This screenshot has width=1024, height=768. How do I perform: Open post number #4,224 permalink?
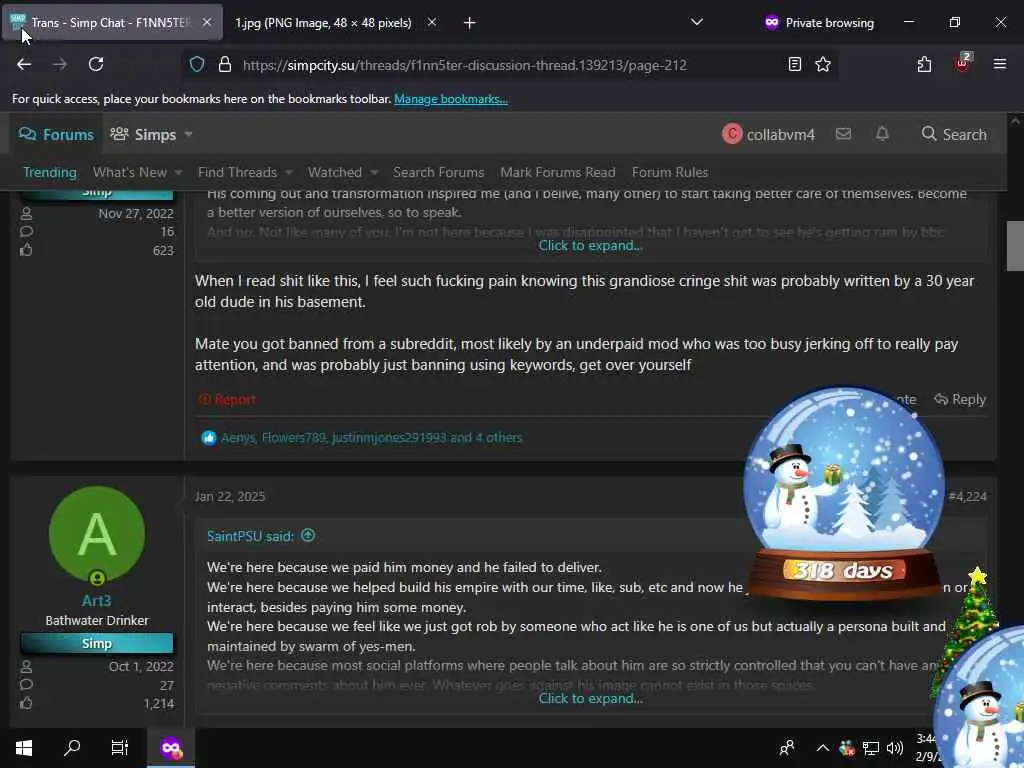[x=967, y=496]
